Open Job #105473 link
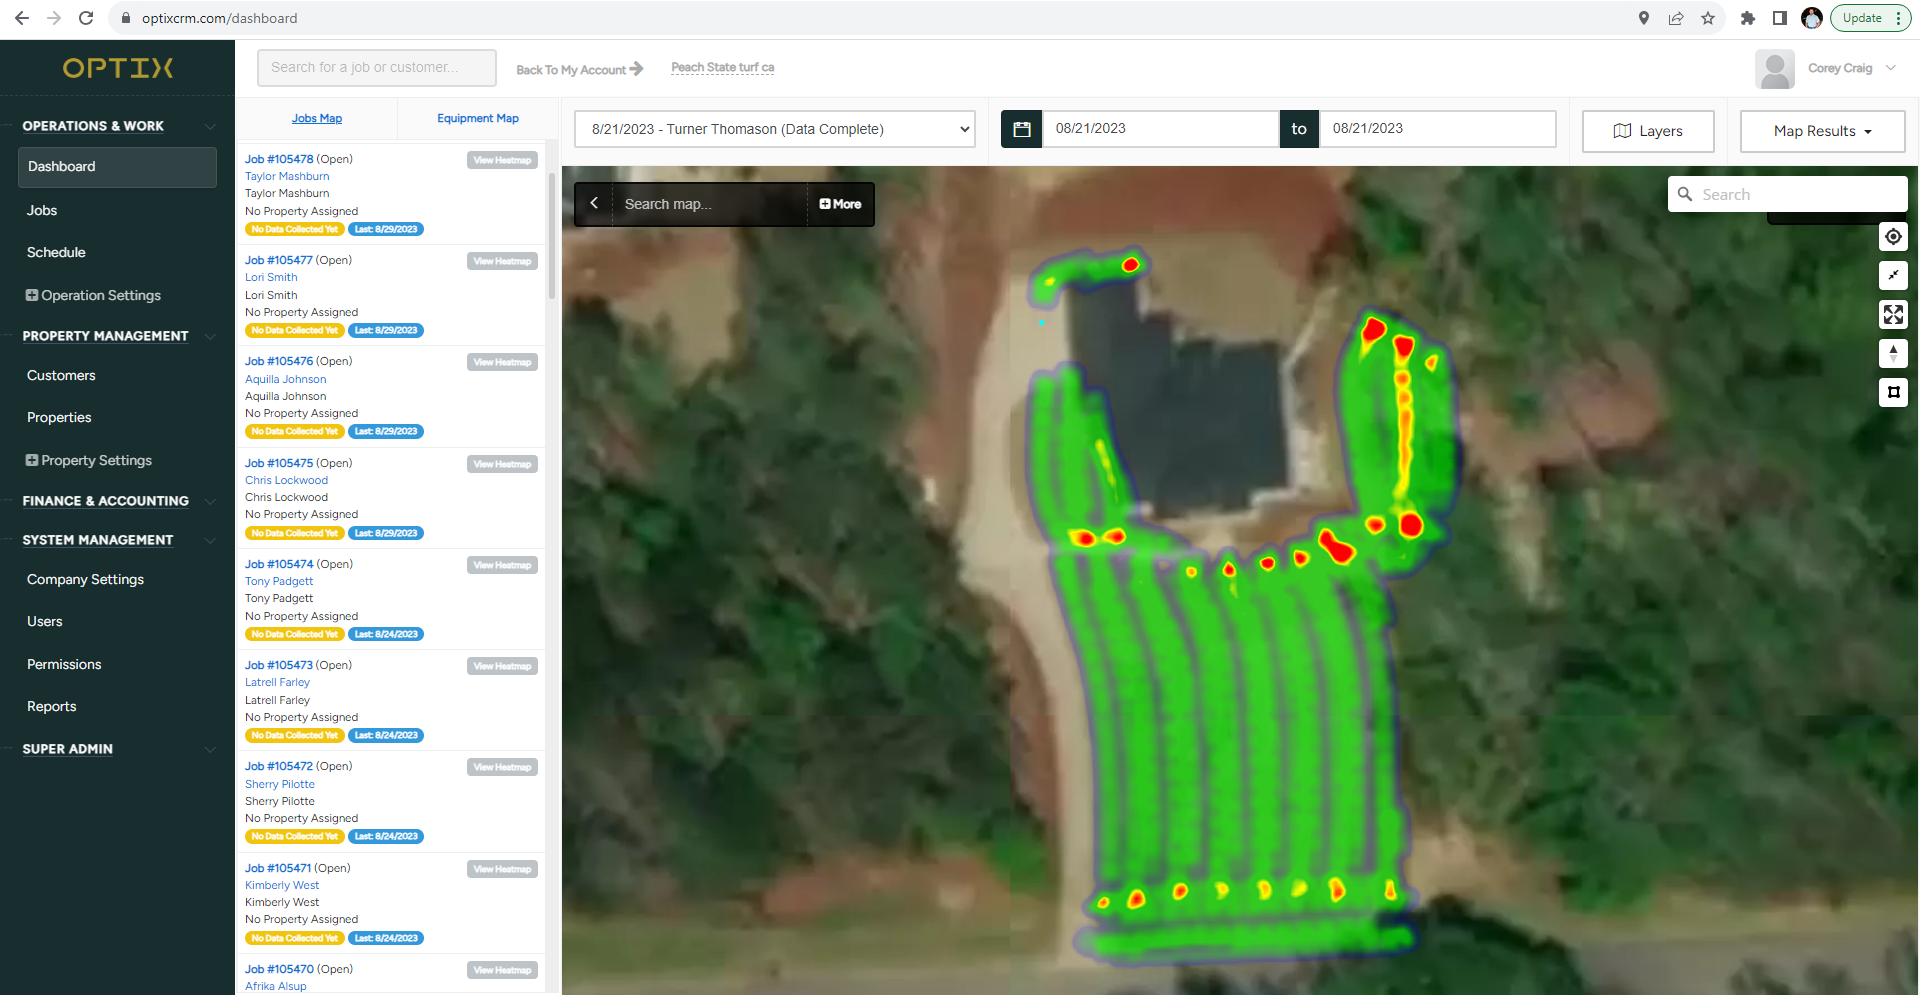The image size is (1921, 995). click(x=279, y=665)
